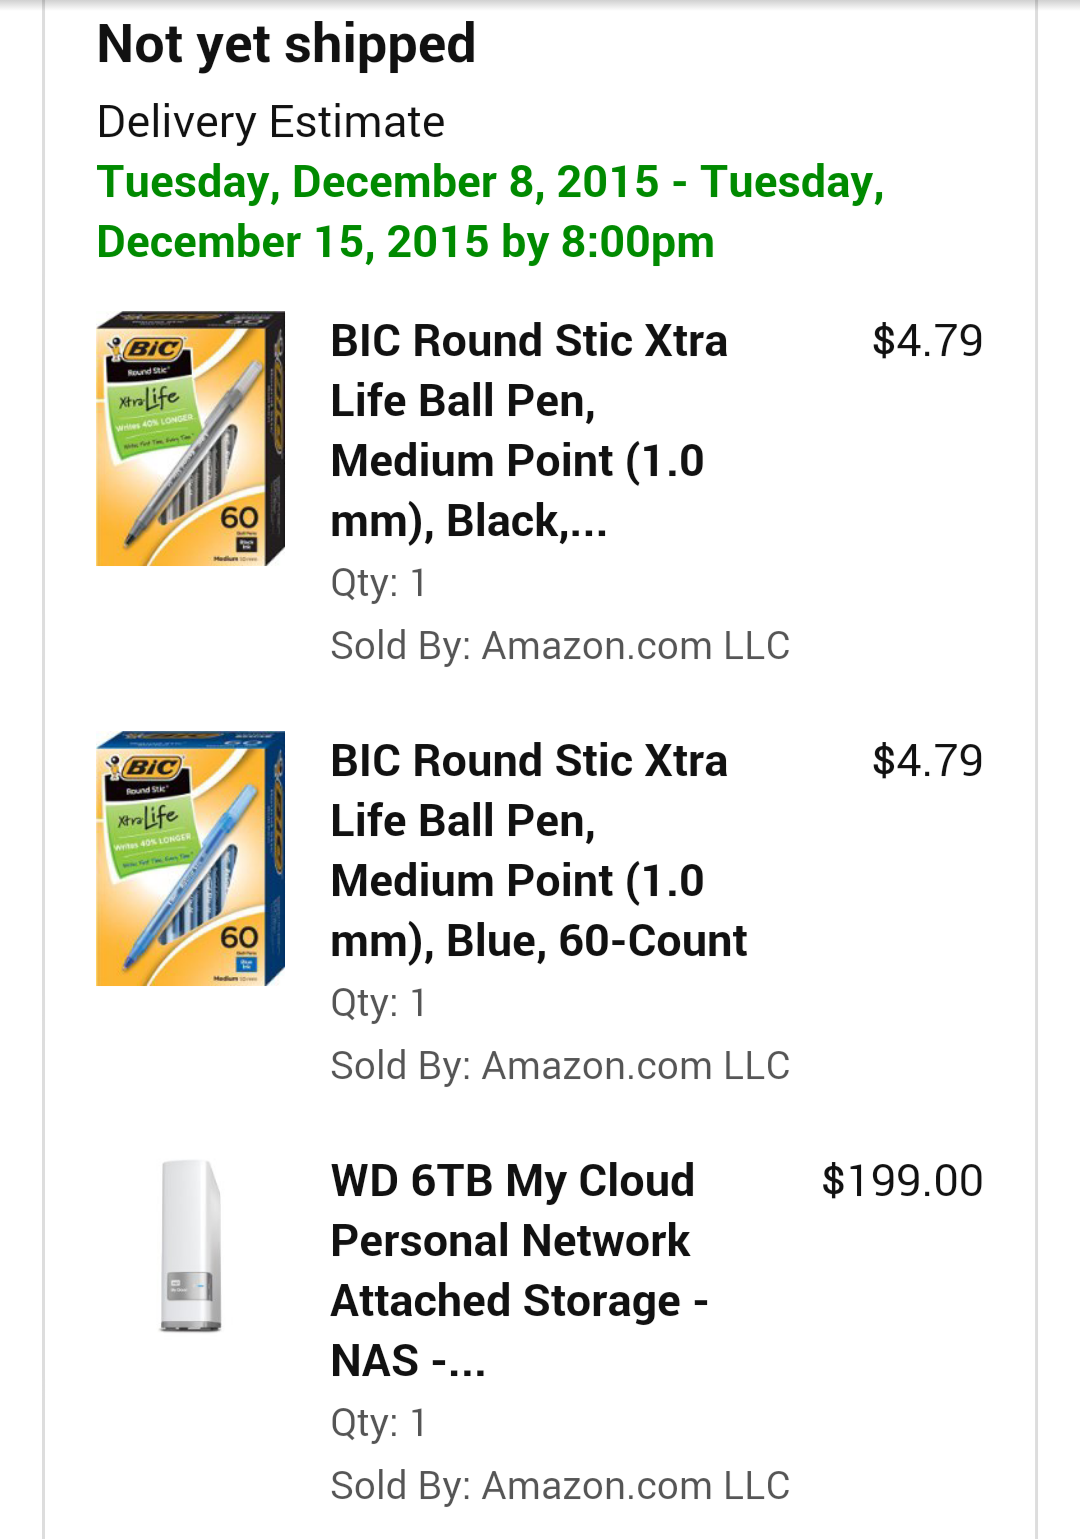The height and width of the screenshot is (1539, 1080).
Task: Tap the green delivery estimate date range
Action: pyautogui.click(x=490, y=212)
